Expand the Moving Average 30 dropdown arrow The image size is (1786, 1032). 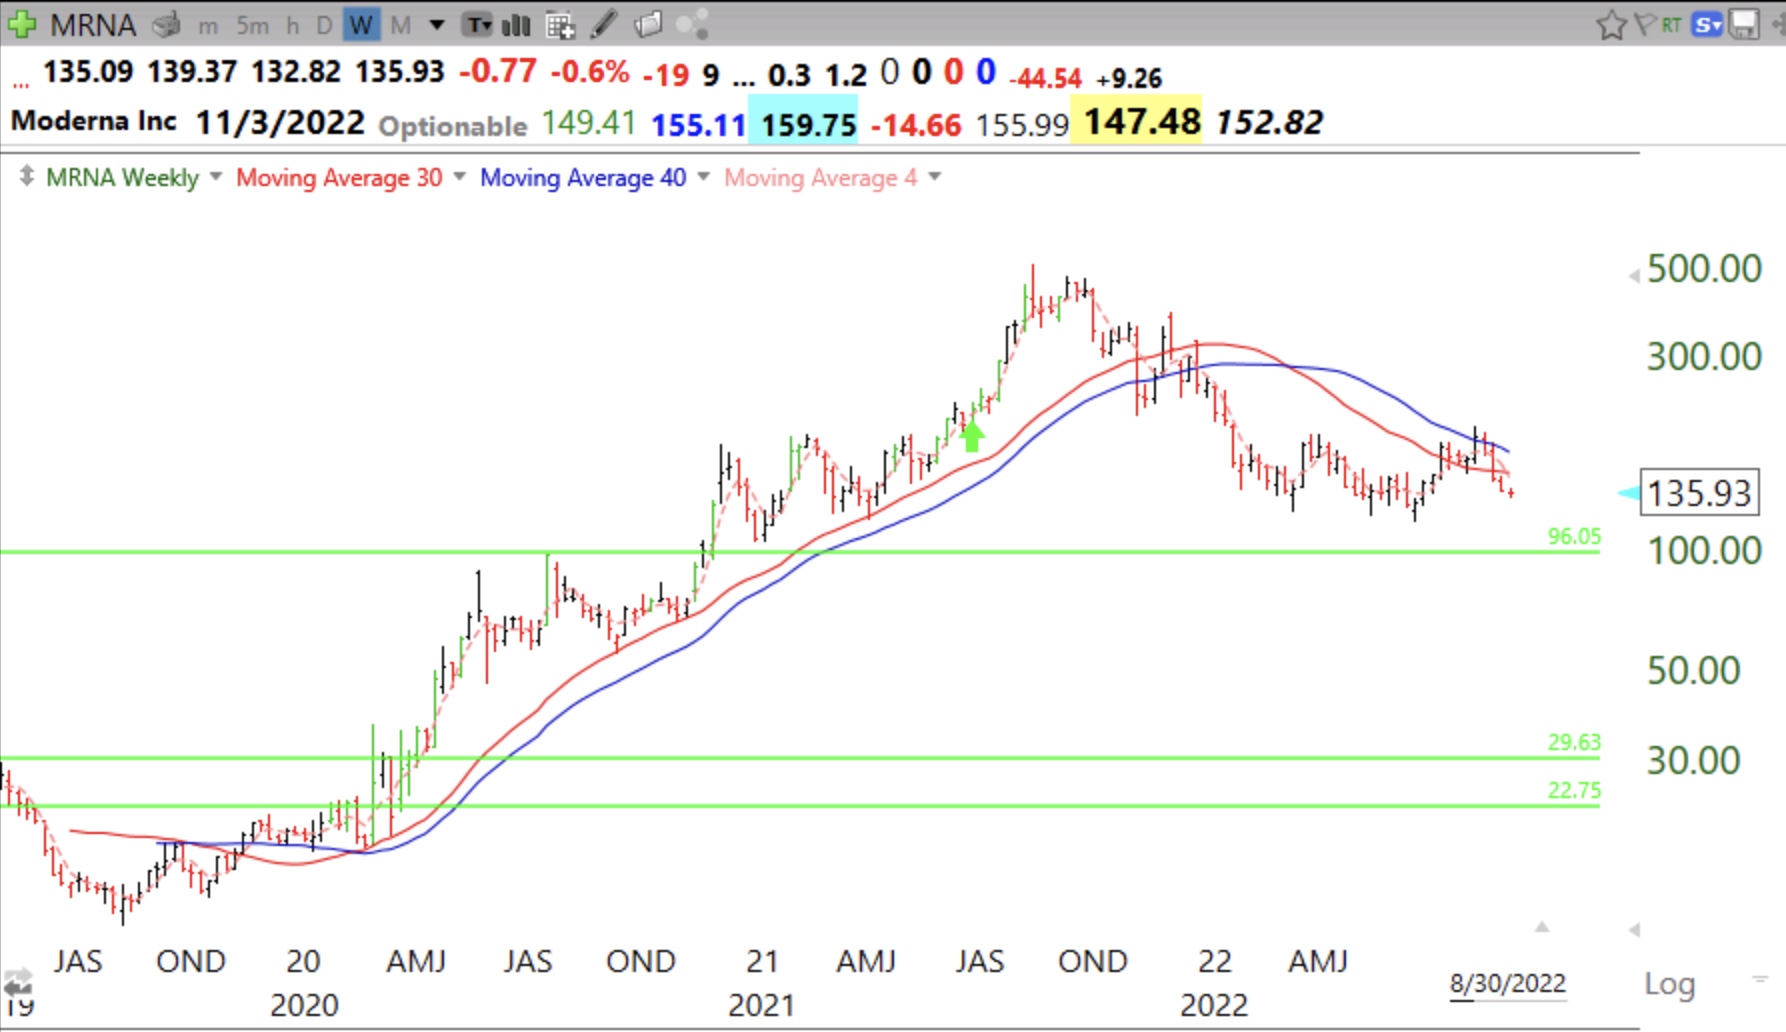[459, 177]
